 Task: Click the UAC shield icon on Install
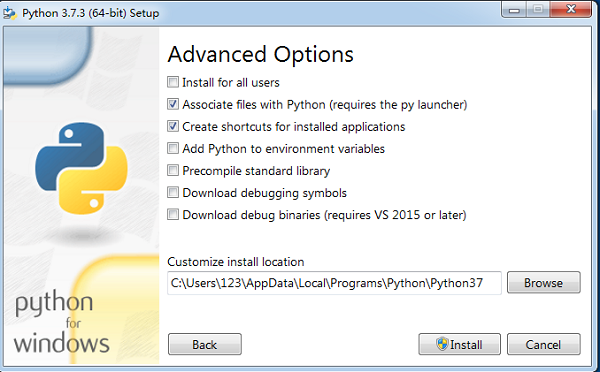[x=442, y=344]
